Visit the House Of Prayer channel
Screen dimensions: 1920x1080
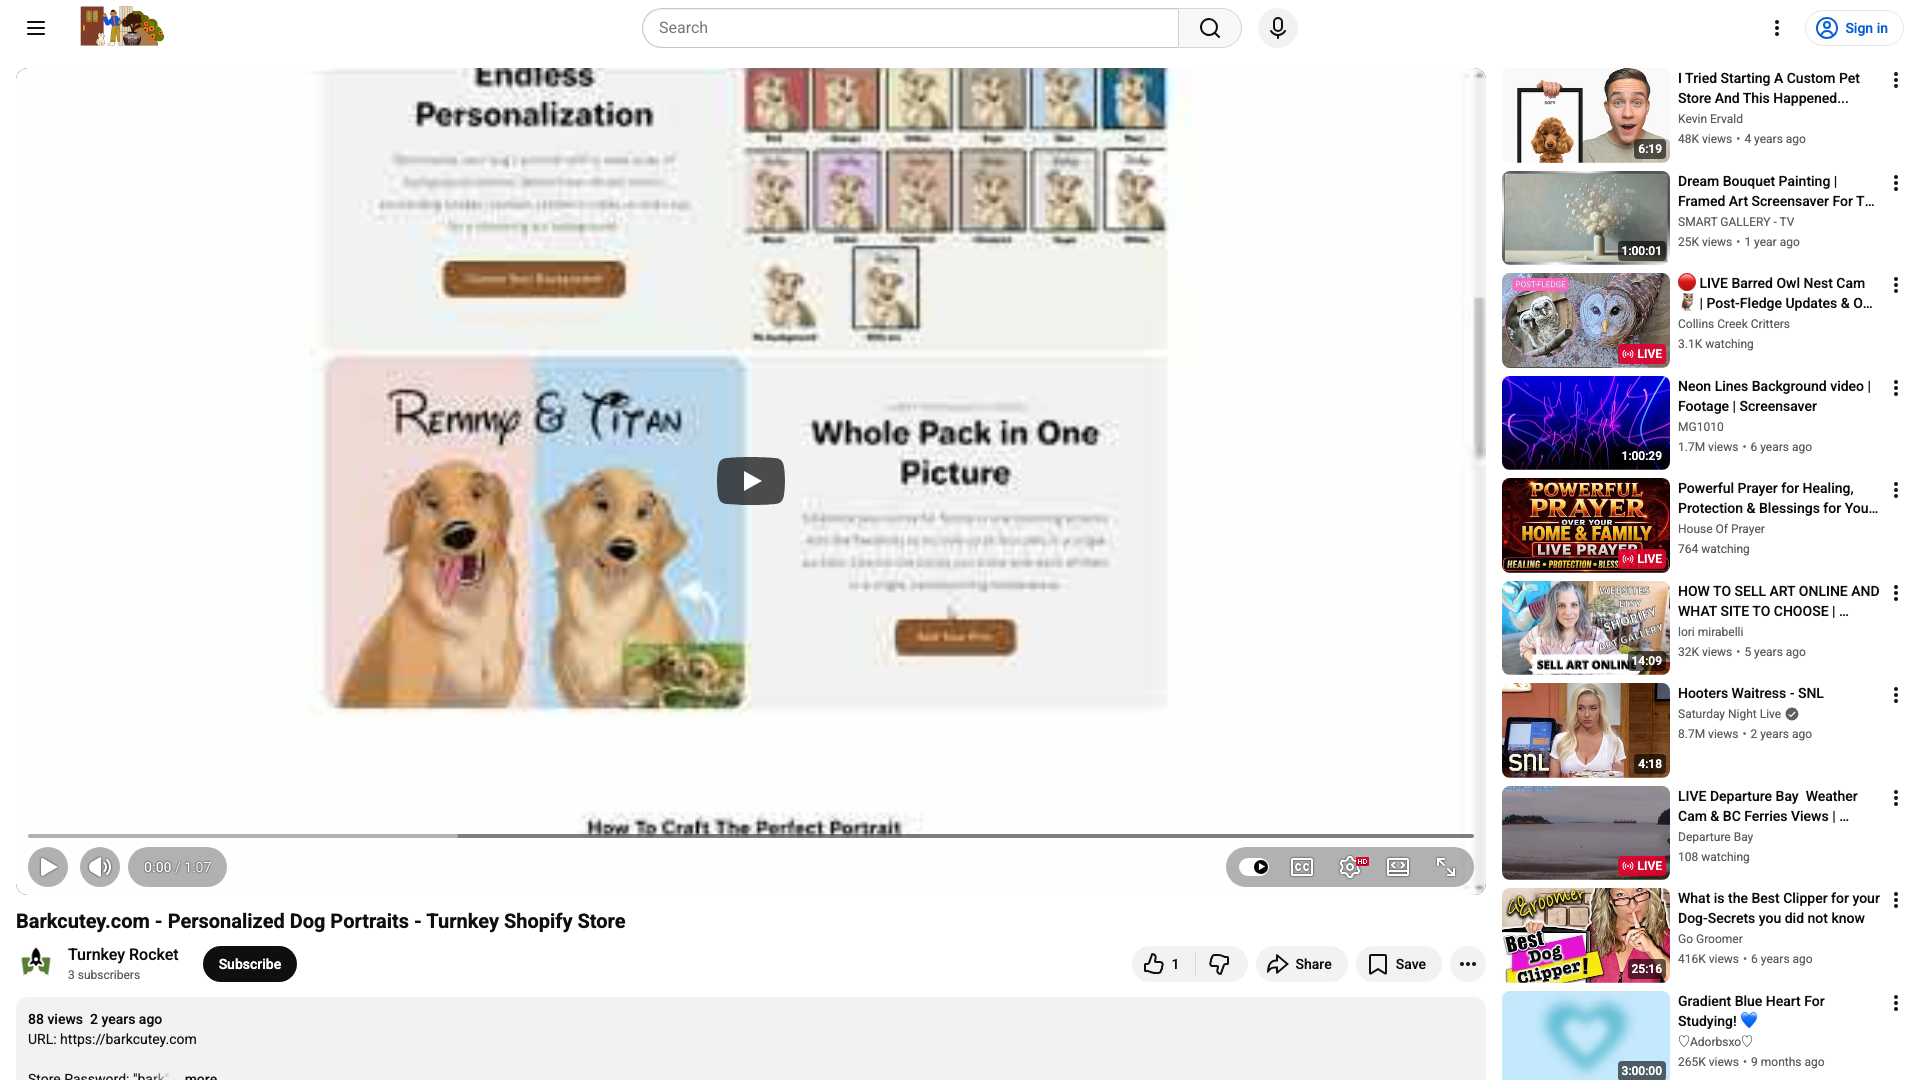(x=1721, y=529)
